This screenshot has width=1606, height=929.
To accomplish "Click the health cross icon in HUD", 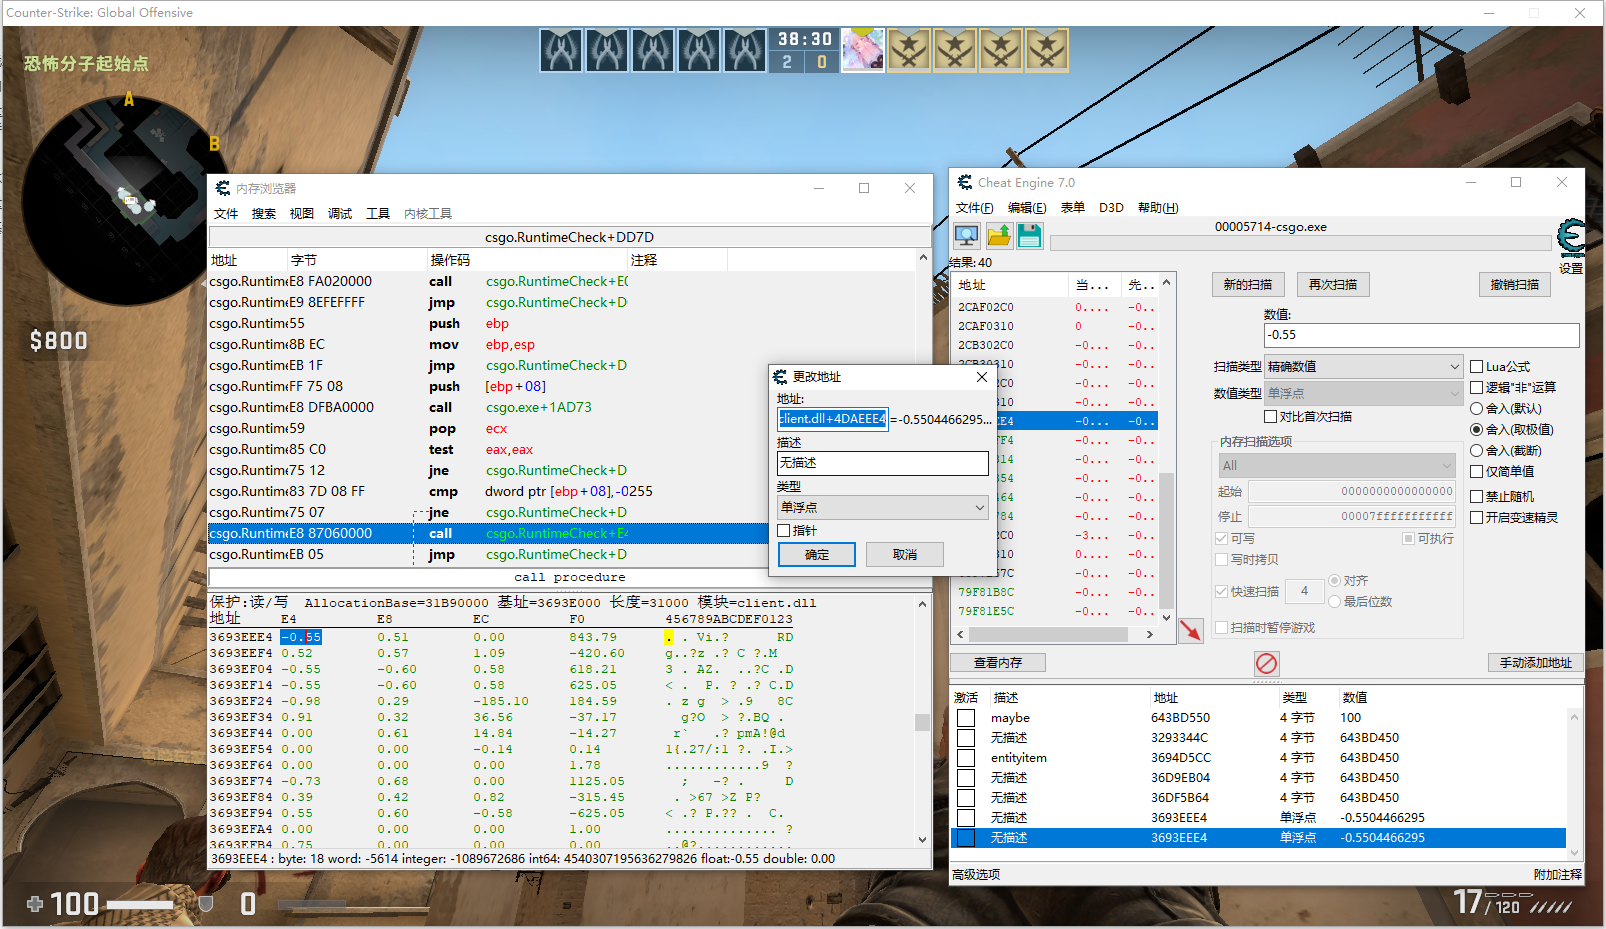I will click(x=35, y=904).
